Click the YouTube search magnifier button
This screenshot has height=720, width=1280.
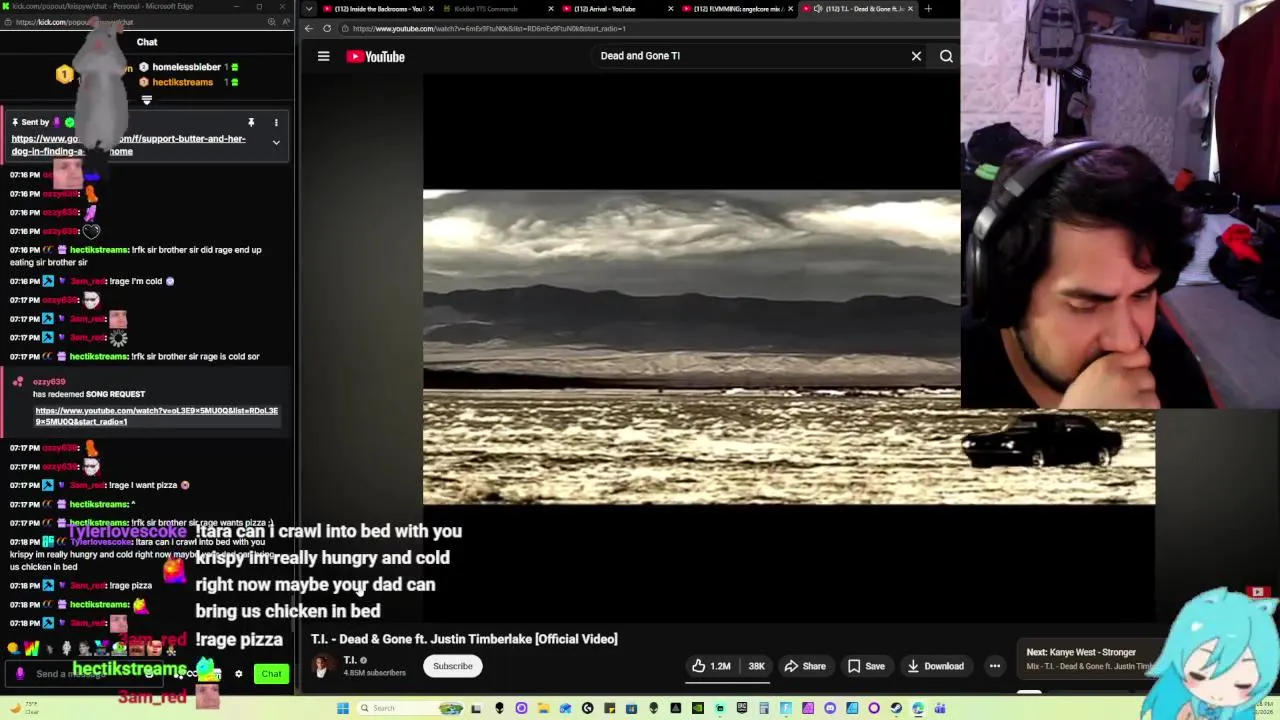[x=946, y=56]
